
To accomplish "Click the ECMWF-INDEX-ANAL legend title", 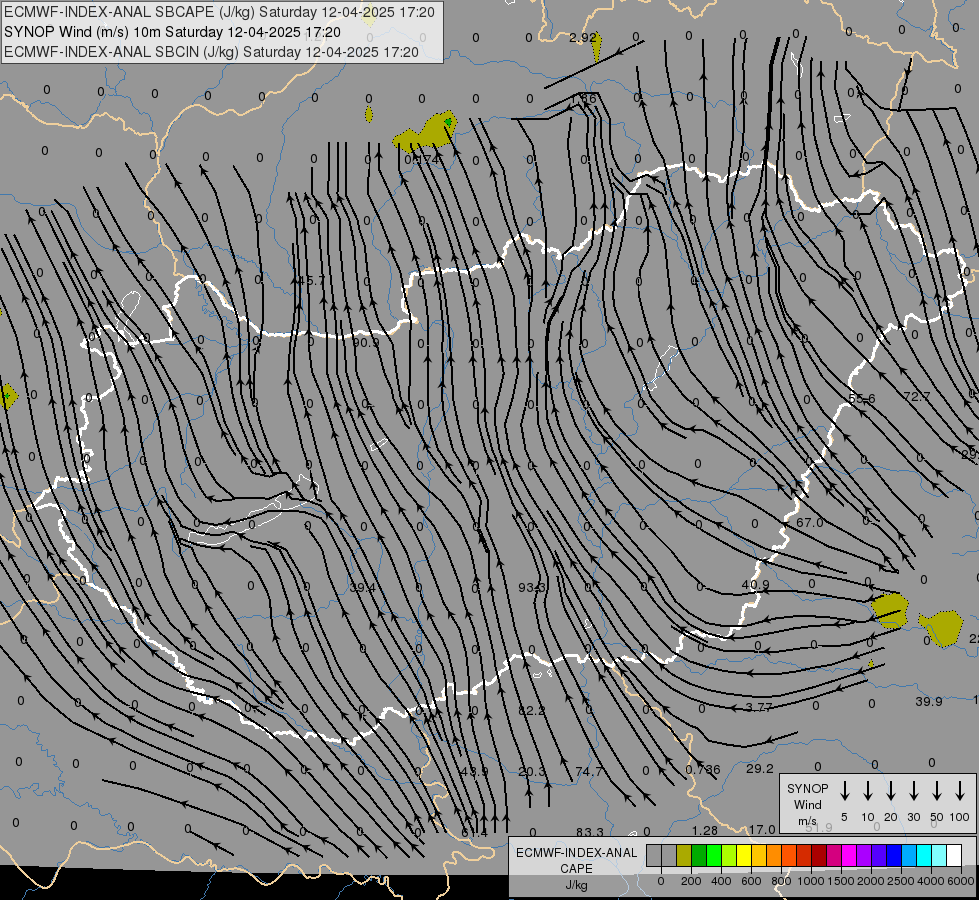I will (576, 853).
